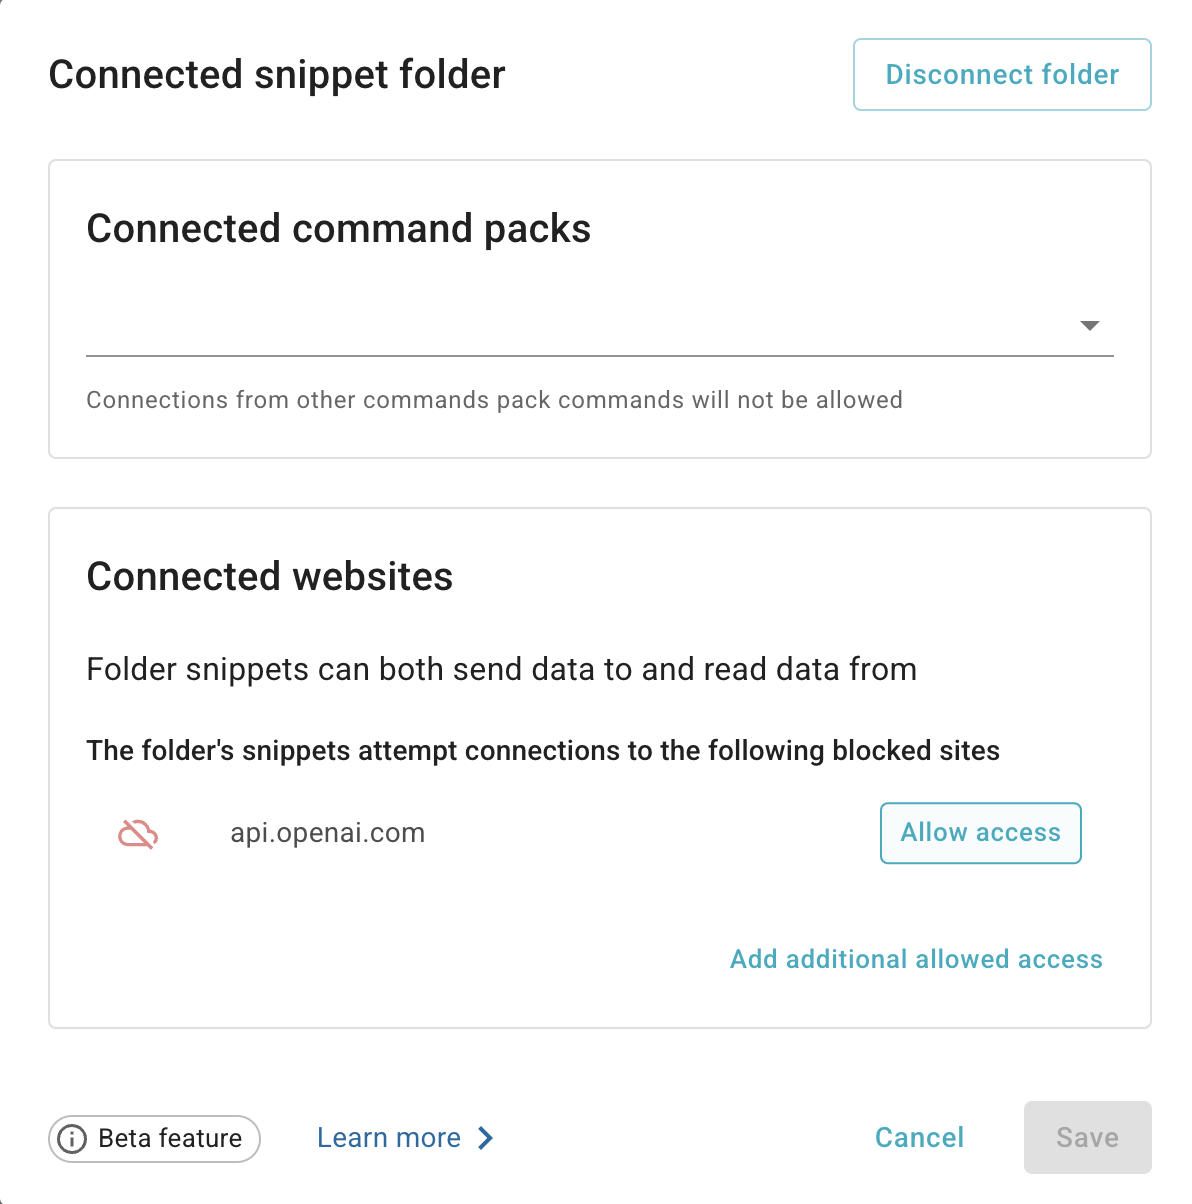Click the command pack connections helper text
The height and width of the screenshot is (1204, 1192).
click(x=495, y=400)
